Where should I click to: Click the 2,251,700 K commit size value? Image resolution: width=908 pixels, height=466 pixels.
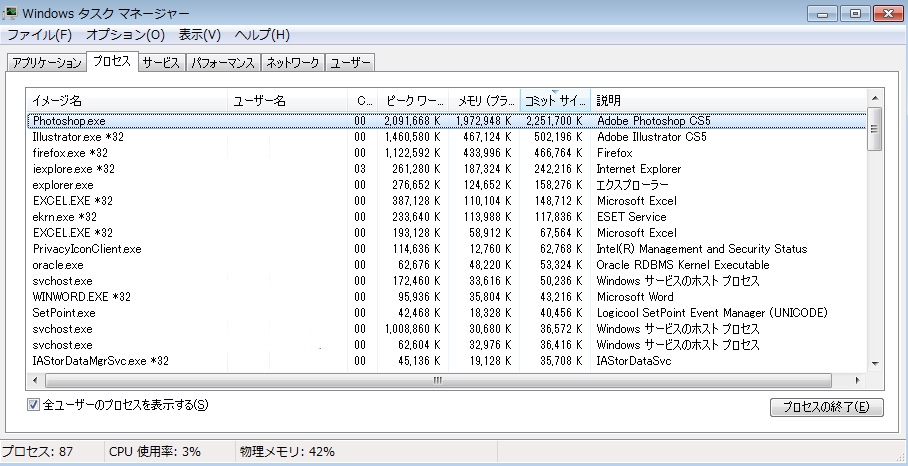coord(554,122)
